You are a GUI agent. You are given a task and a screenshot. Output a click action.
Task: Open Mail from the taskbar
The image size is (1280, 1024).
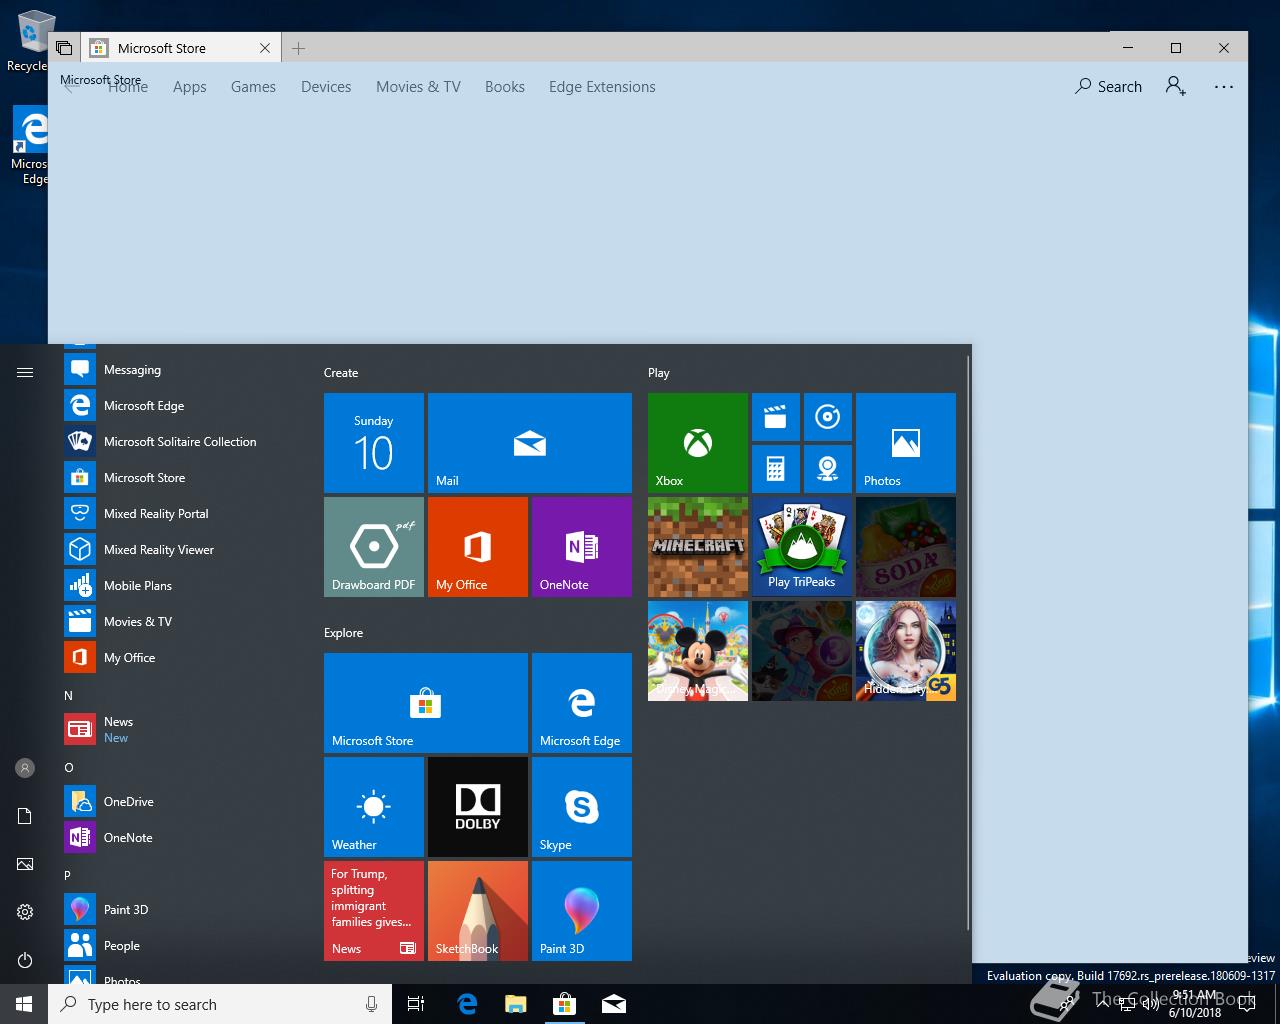(614, 1004)
